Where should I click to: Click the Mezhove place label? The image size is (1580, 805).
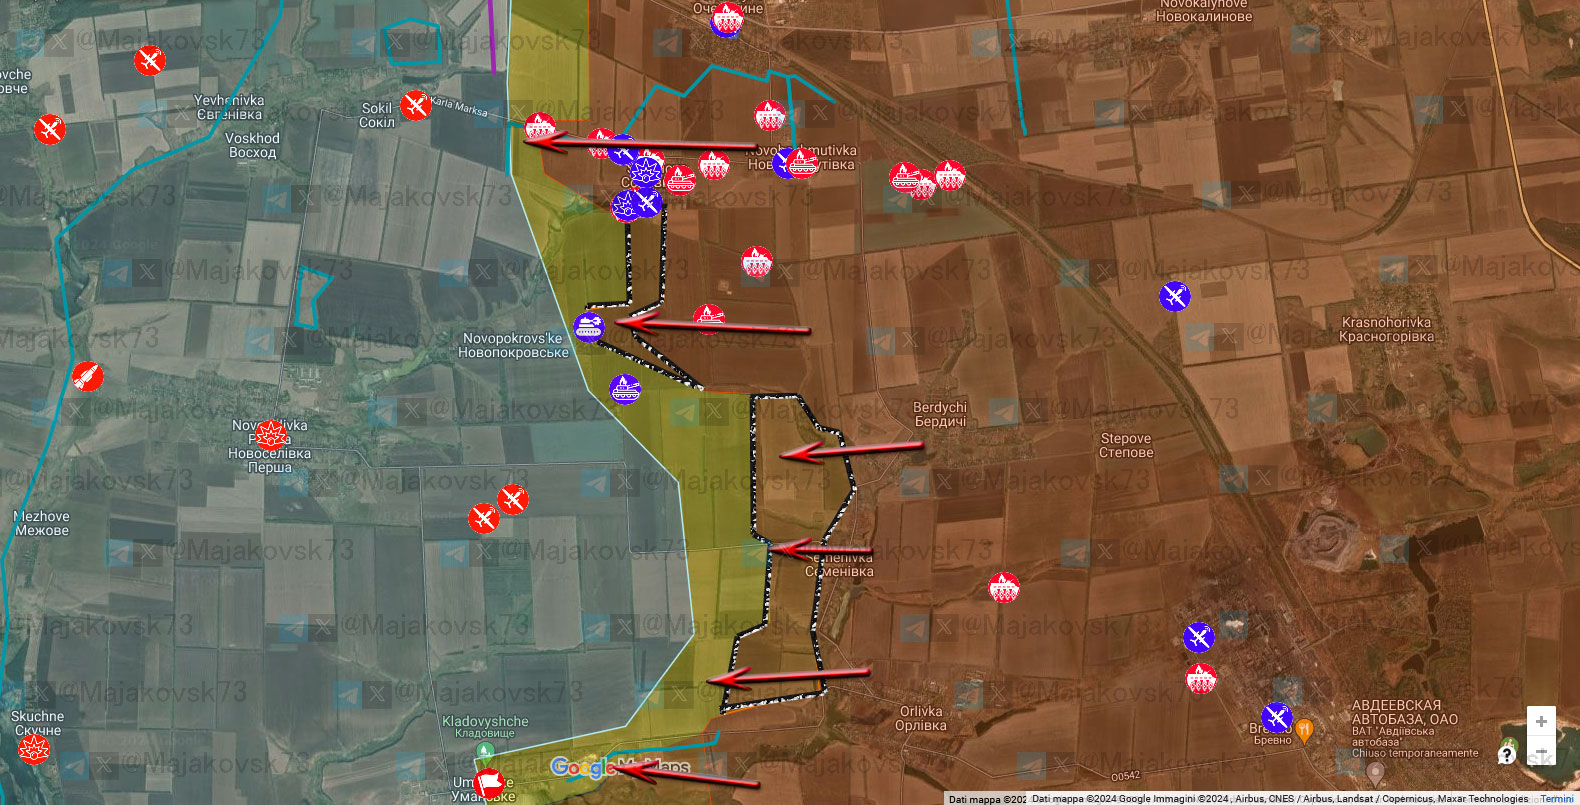click(x=41, y=523)
